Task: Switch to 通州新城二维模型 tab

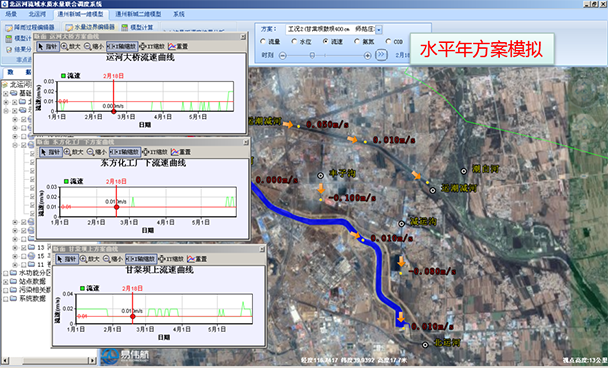Action: [138, 14]
